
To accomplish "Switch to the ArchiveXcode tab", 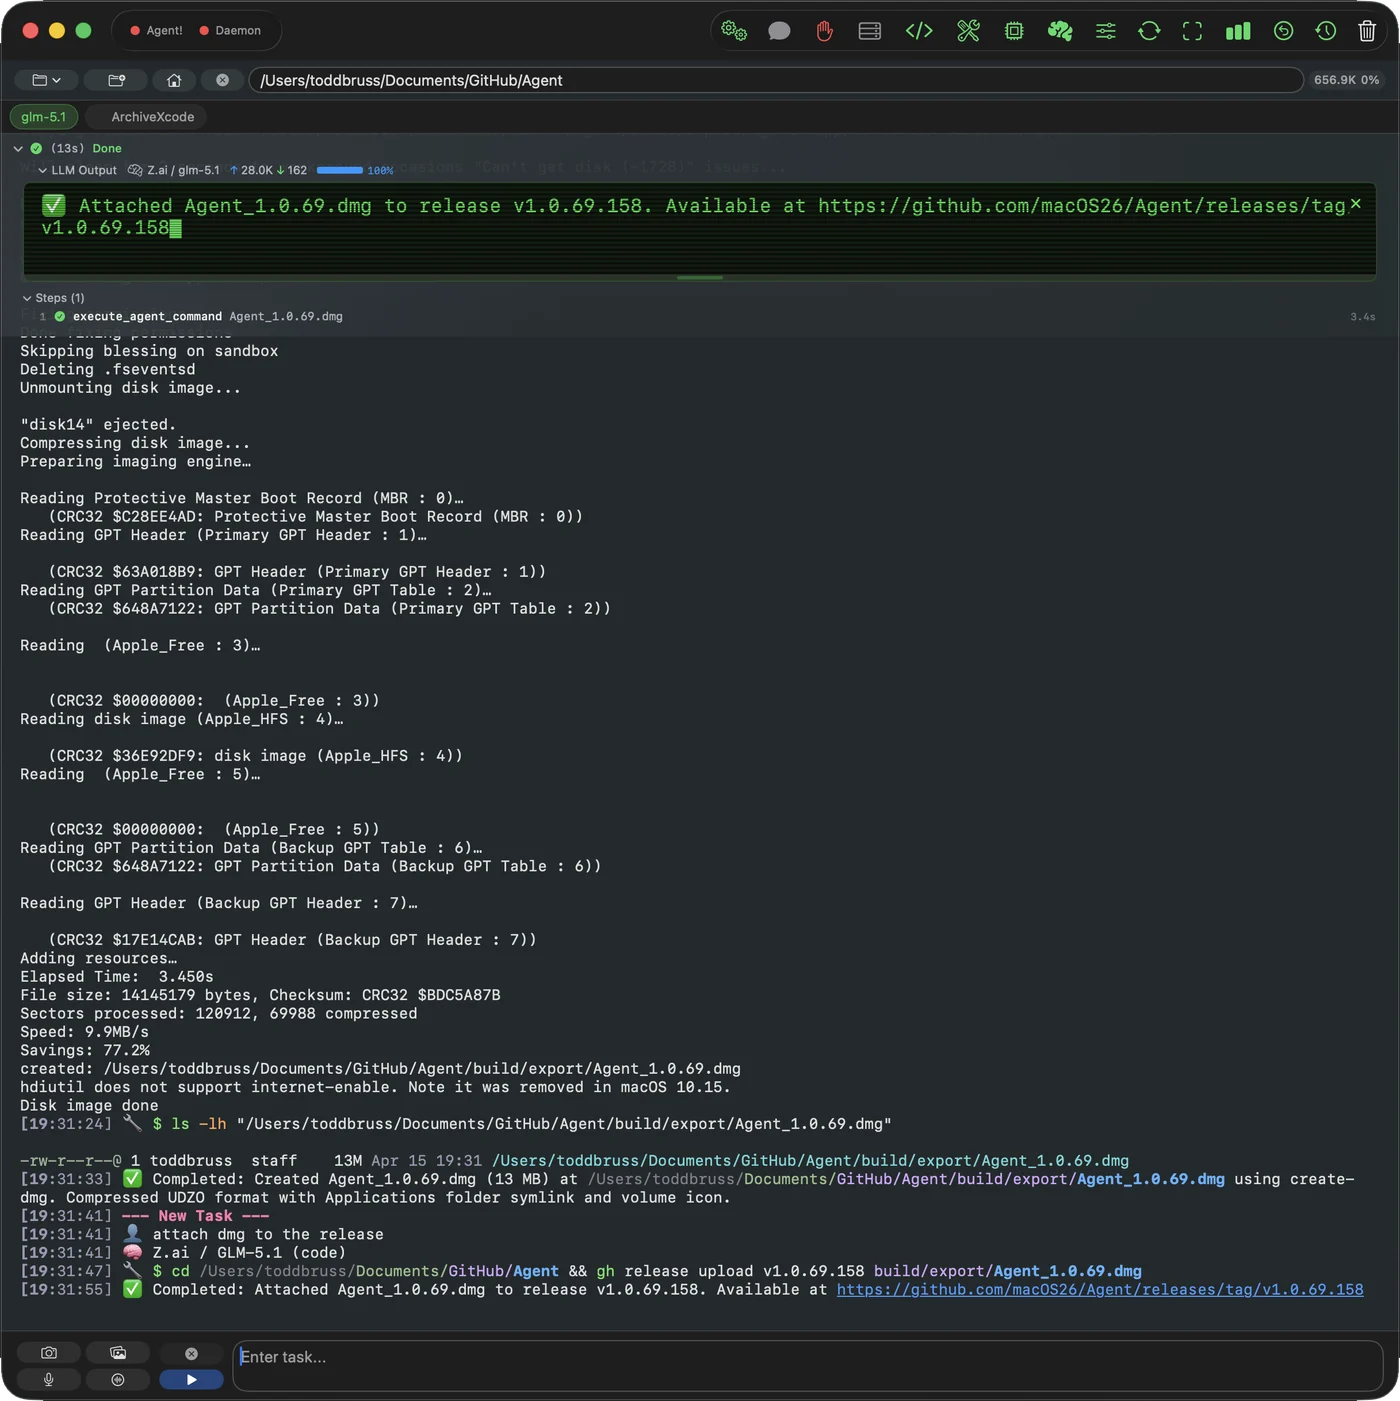I will [x=153, y=117].
